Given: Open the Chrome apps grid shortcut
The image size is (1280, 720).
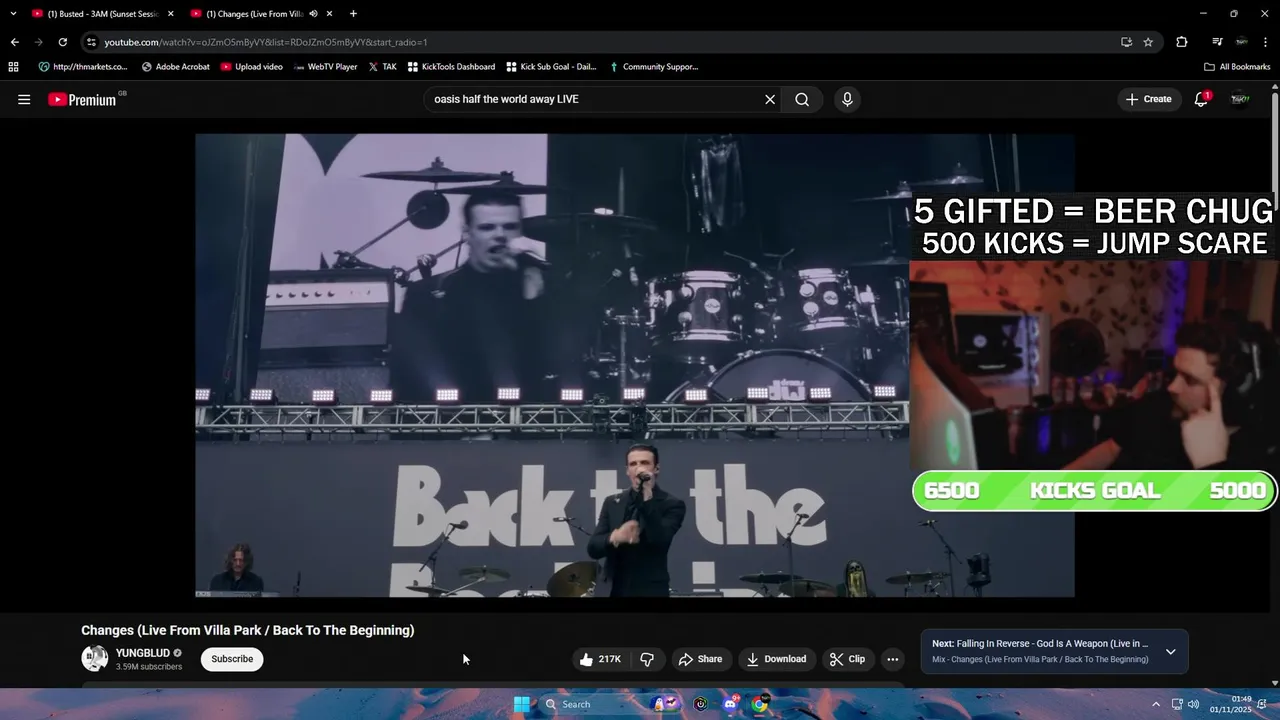Looking at the screenshot, I should [x=13, y=67].
